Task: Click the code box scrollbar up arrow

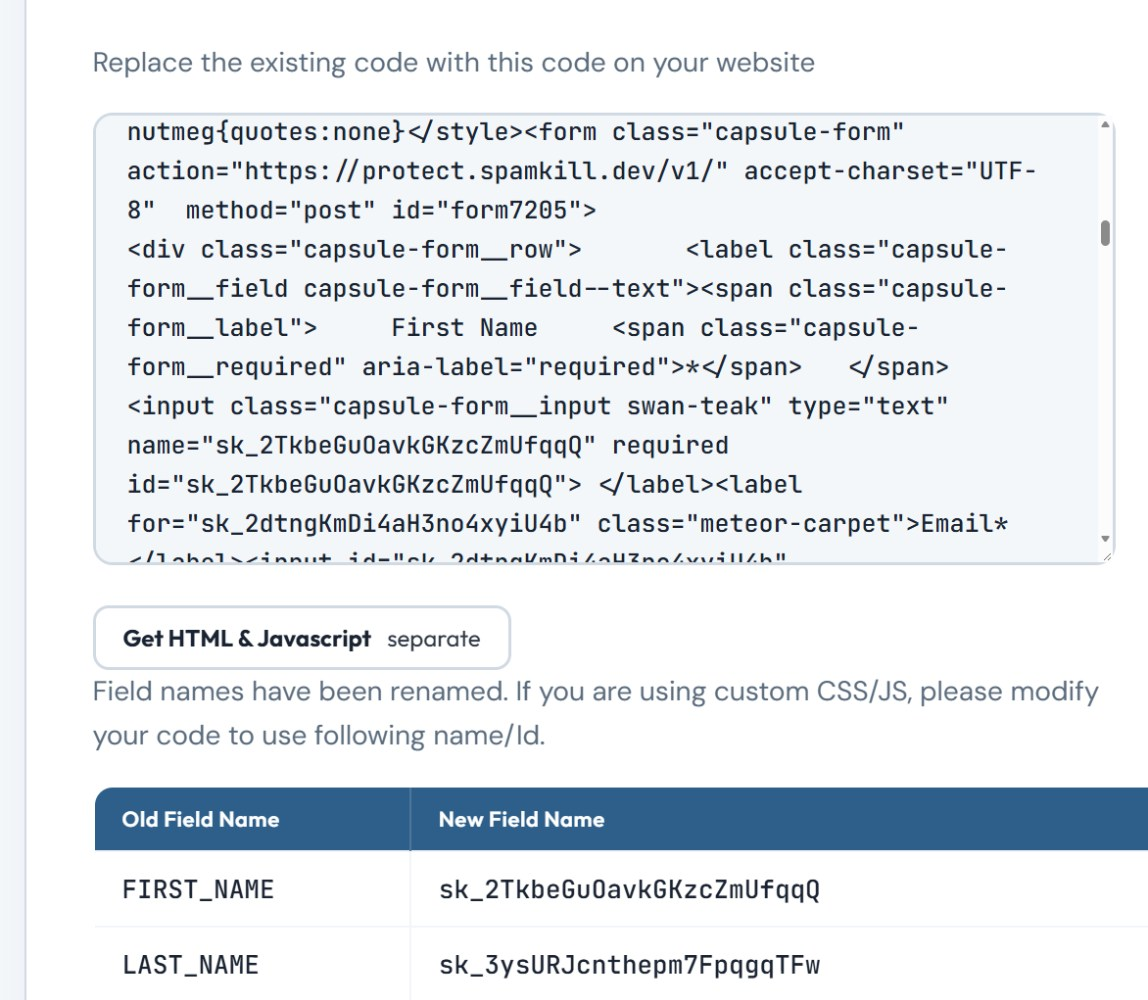Action: pyautogui.click(x=1105, y=125)
